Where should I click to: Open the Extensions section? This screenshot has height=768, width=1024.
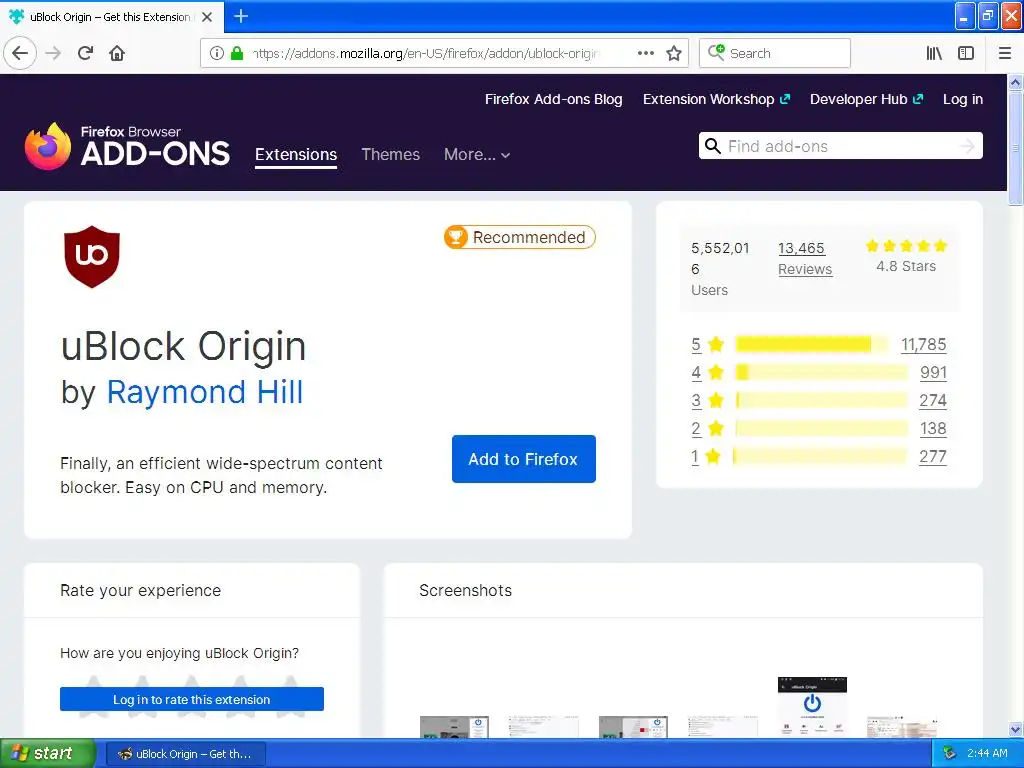[296, 155]
